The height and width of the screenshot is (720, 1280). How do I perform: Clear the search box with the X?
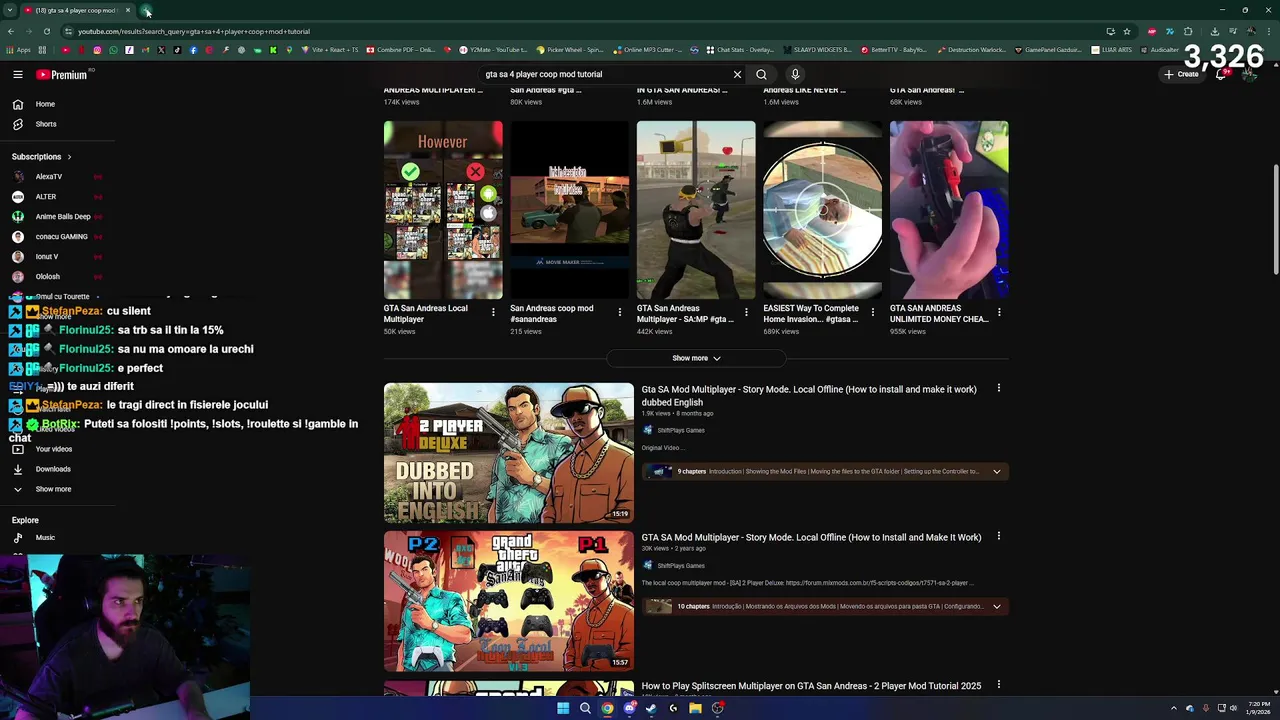737,74
